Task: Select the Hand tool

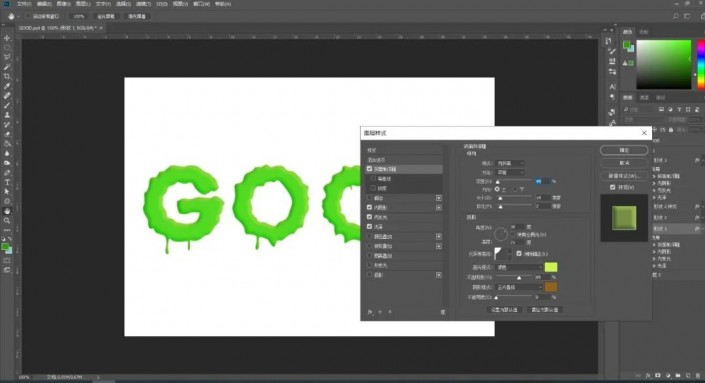Action: pos(7,211)
